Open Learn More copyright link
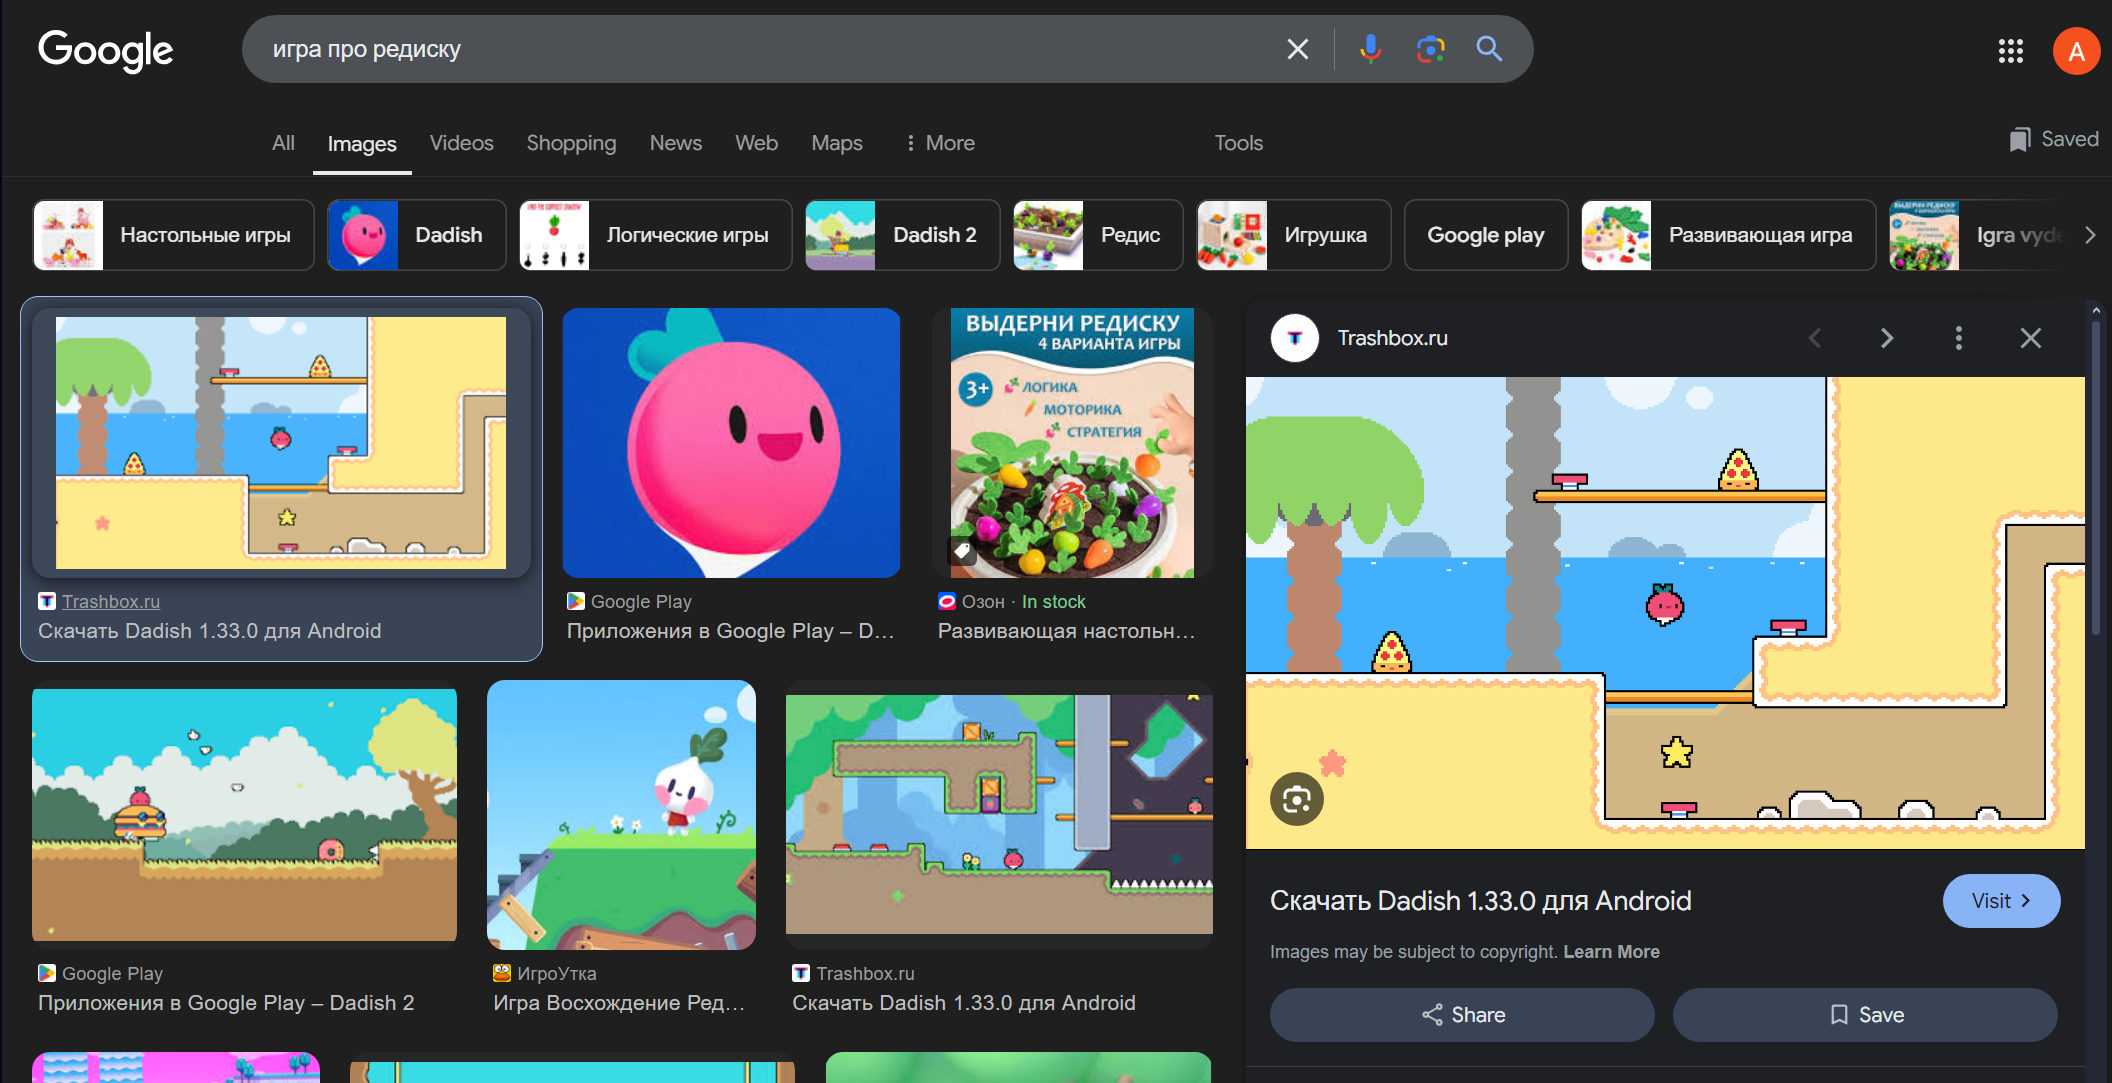The width and height of the screenshot is (2112, 1083). click(x=1611, y=952)
